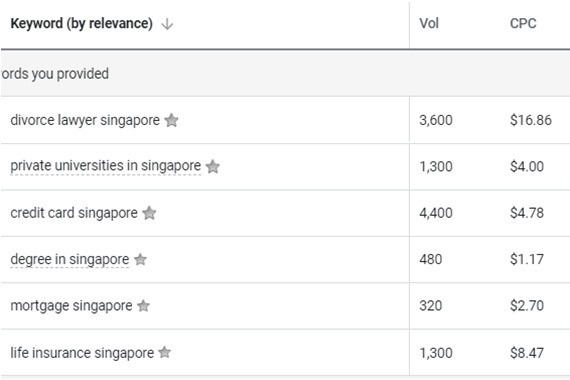Click the life insurance singapore keyword text

click(x=82, y=353)
